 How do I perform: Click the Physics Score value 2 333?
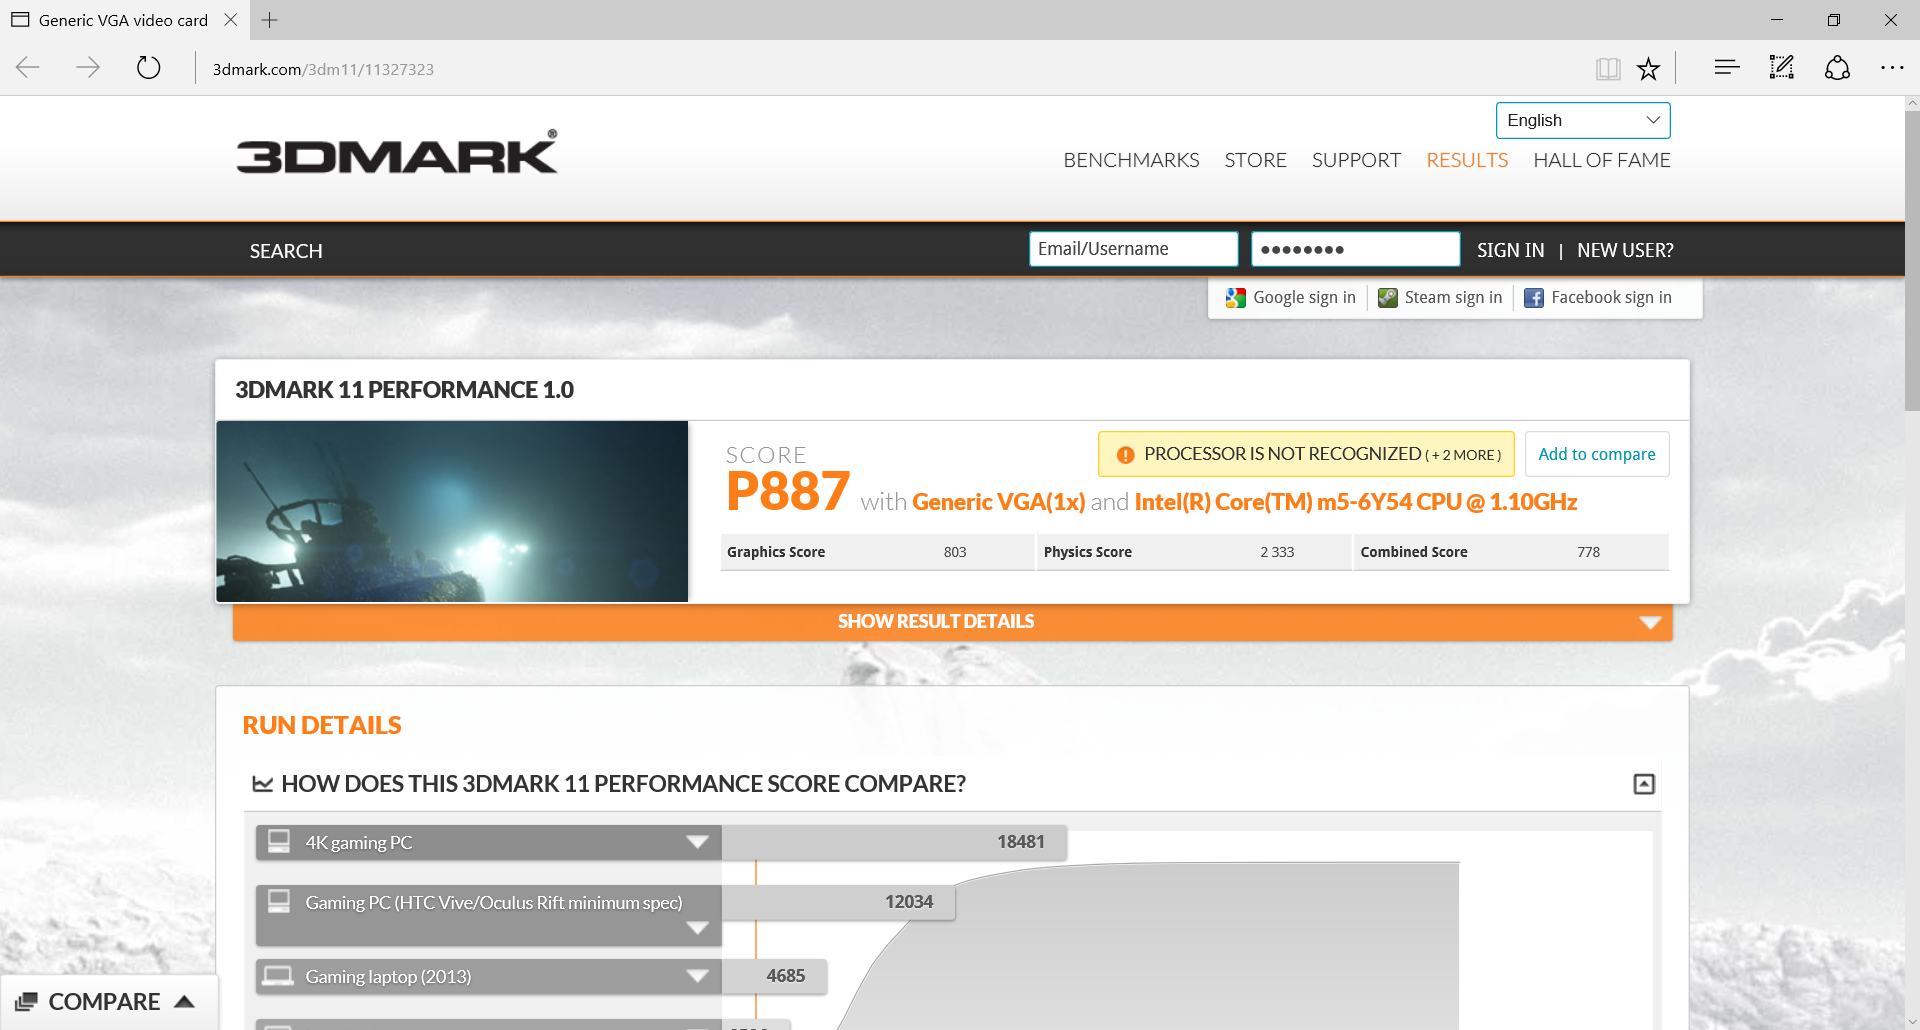tap(1277, 552)
